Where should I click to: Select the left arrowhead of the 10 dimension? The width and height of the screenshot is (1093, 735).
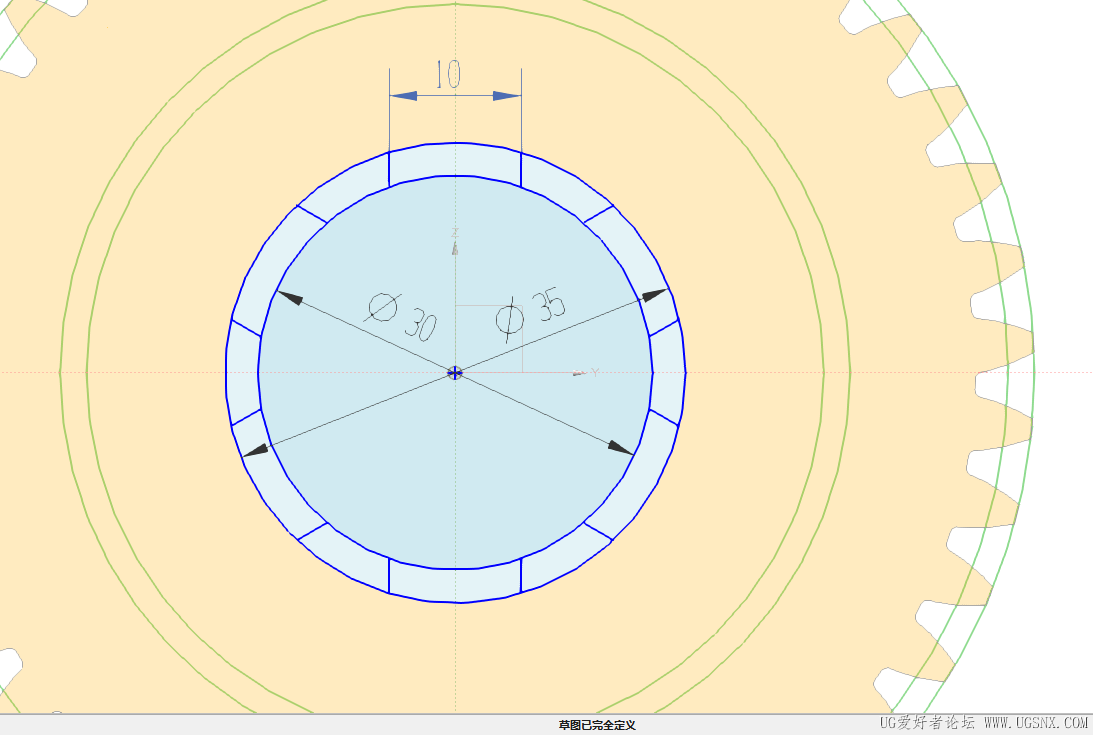(x=404, y=96)
